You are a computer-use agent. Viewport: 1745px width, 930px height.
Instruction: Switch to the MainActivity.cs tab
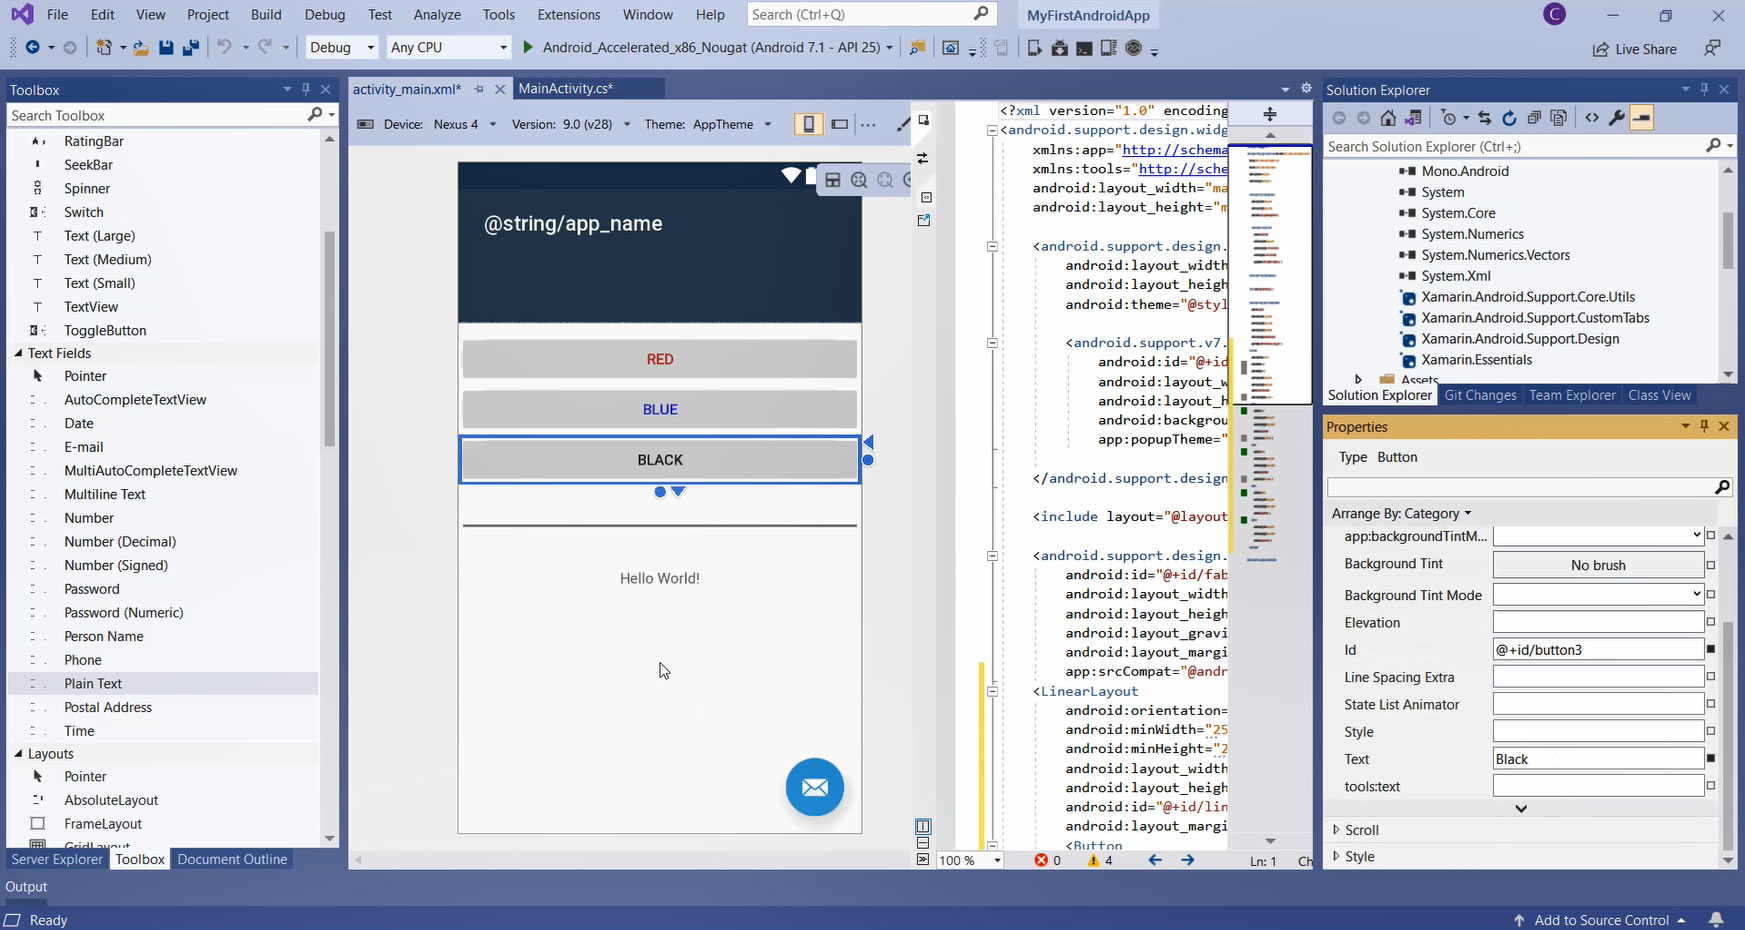pyautogui.click(x=565, y=89)
